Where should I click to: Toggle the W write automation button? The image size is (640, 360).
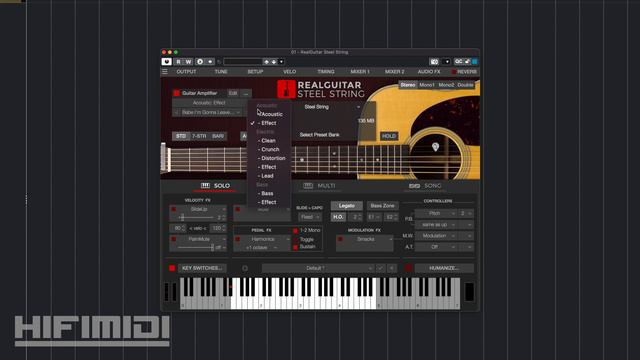click(188, 62)
